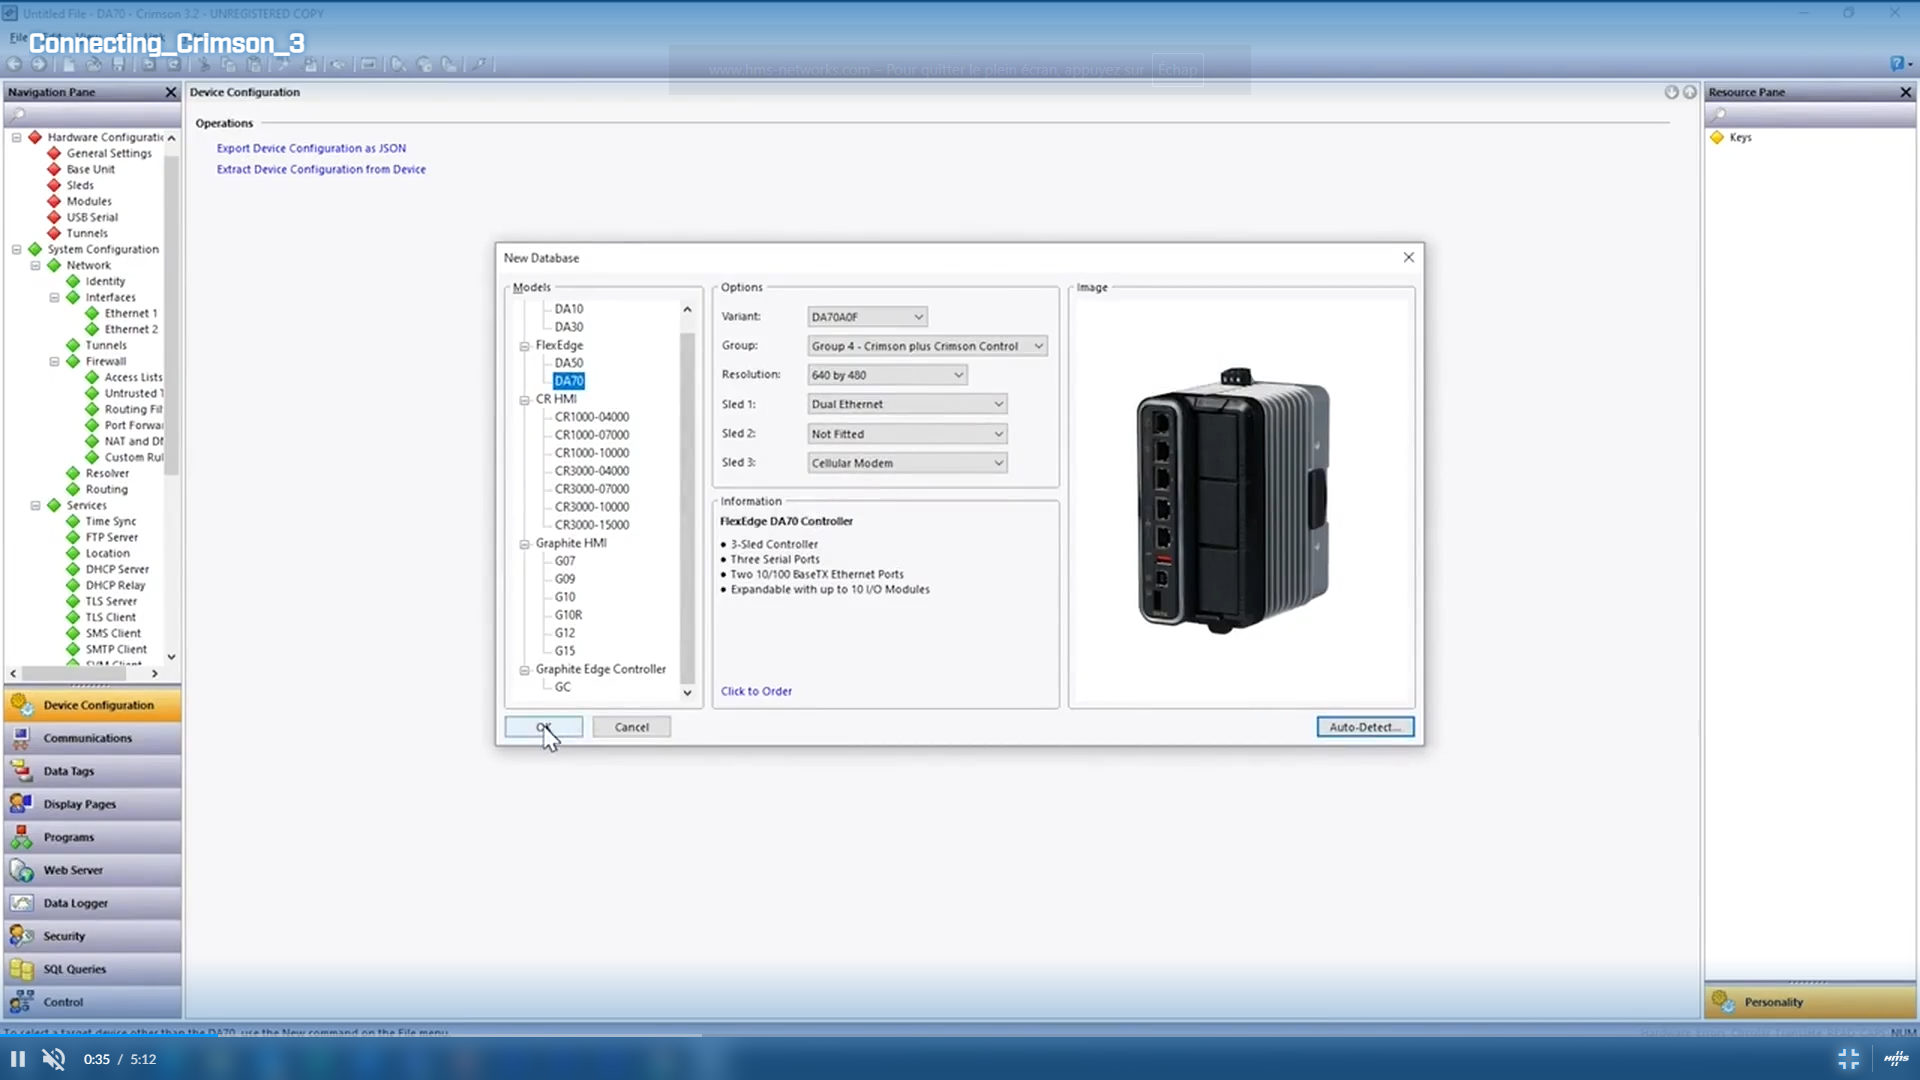Exit full screen video mode
Viewport: 1920px width, 1080px height.
tap(1849, 1059)
